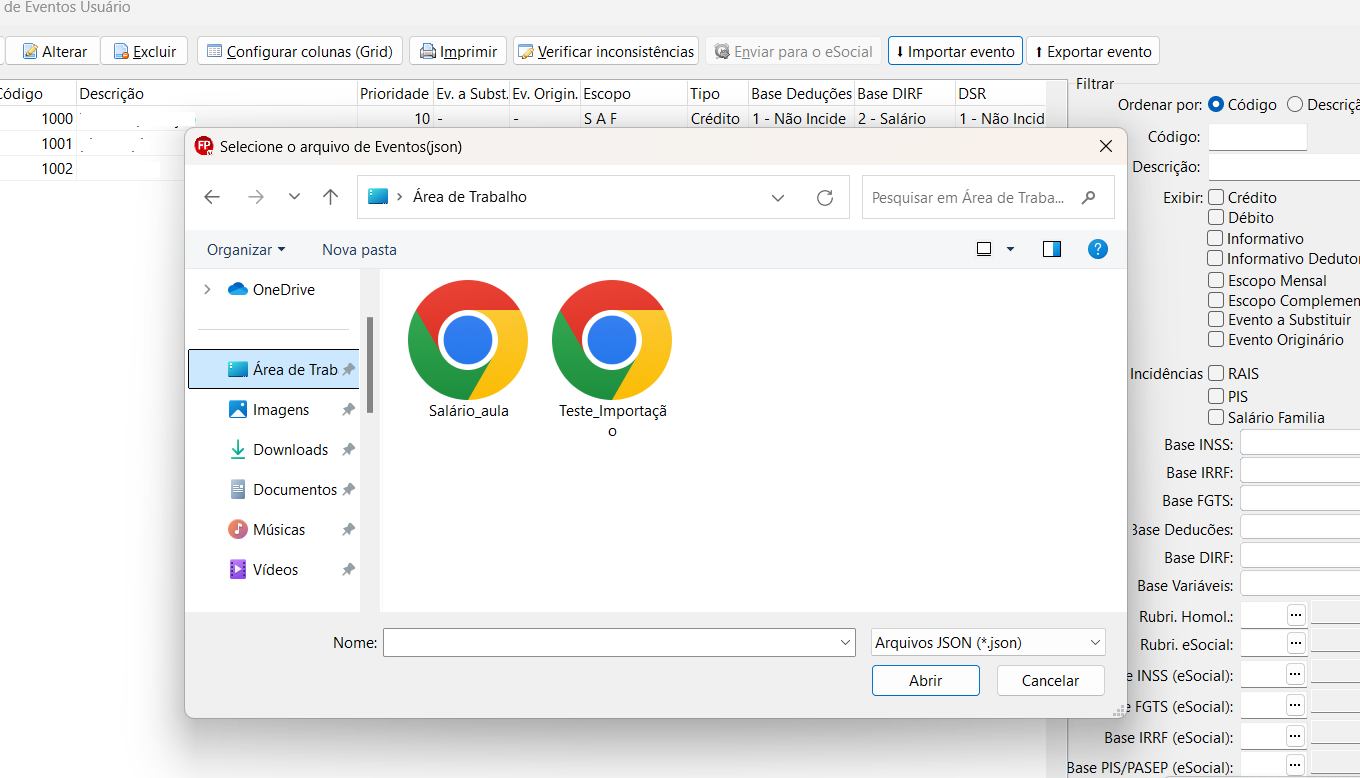Enable Evento Originário checkbox
The image size is (1360, 778).
click(1216, 339)
